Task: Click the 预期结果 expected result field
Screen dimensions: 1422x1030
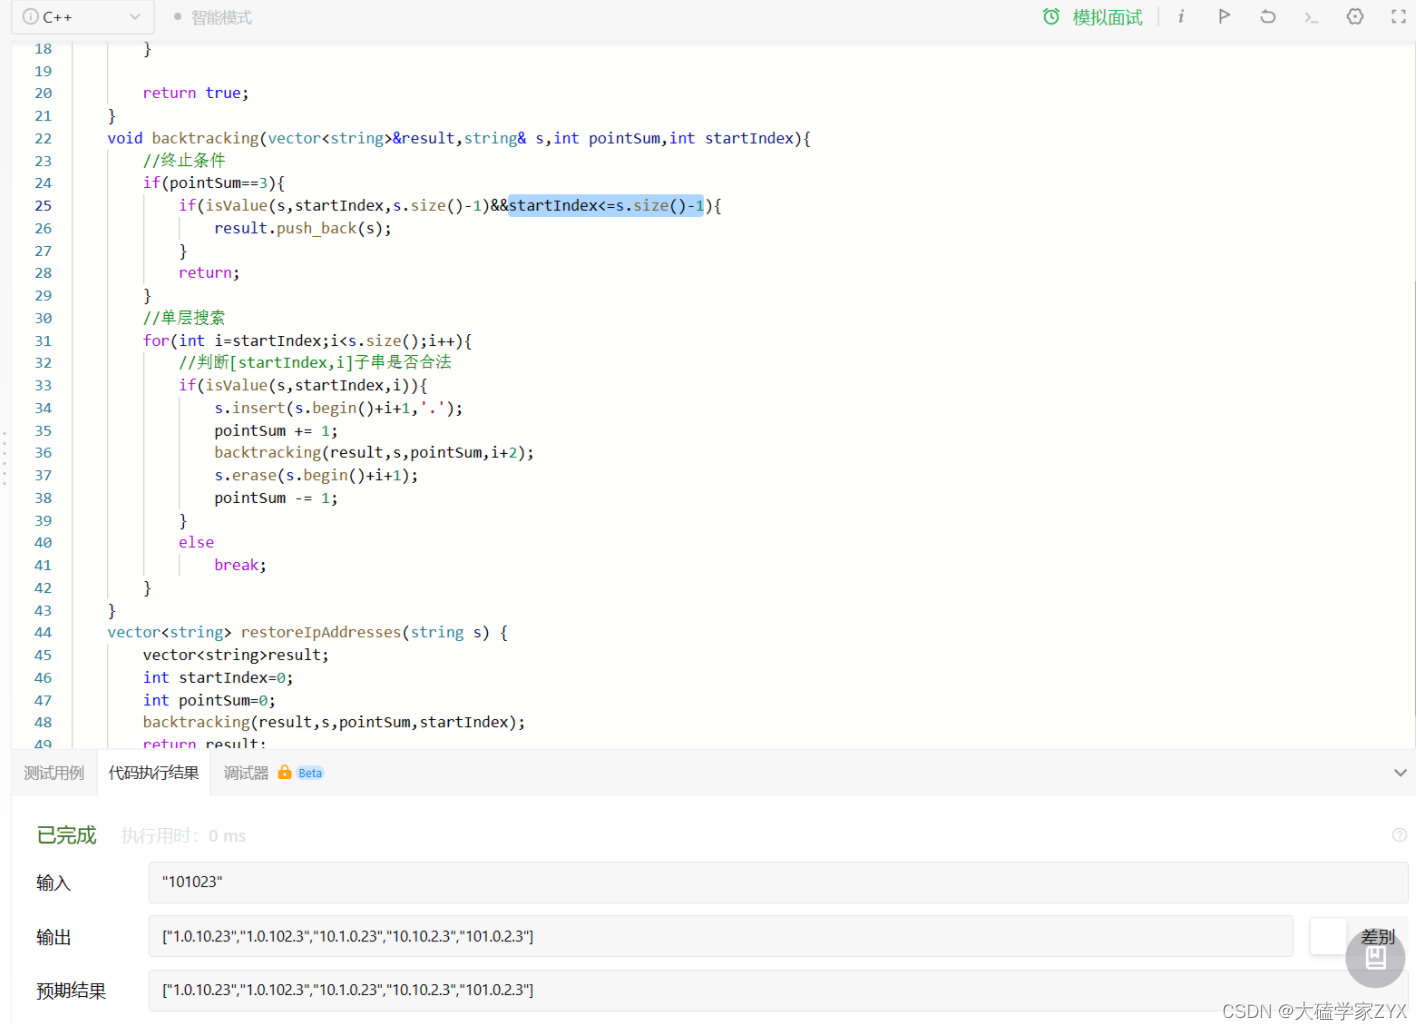Action: point(778,991)
